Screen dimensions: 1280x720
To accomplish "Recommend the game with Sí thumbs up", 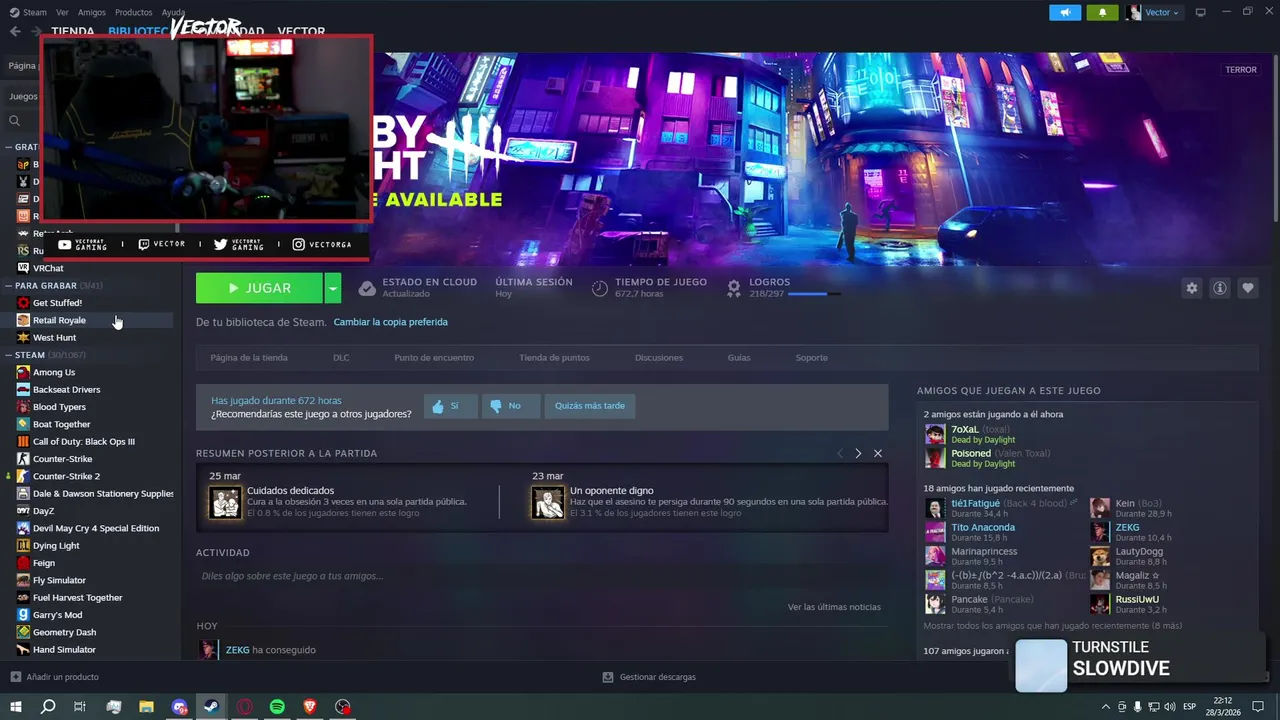I will (450, 406).
